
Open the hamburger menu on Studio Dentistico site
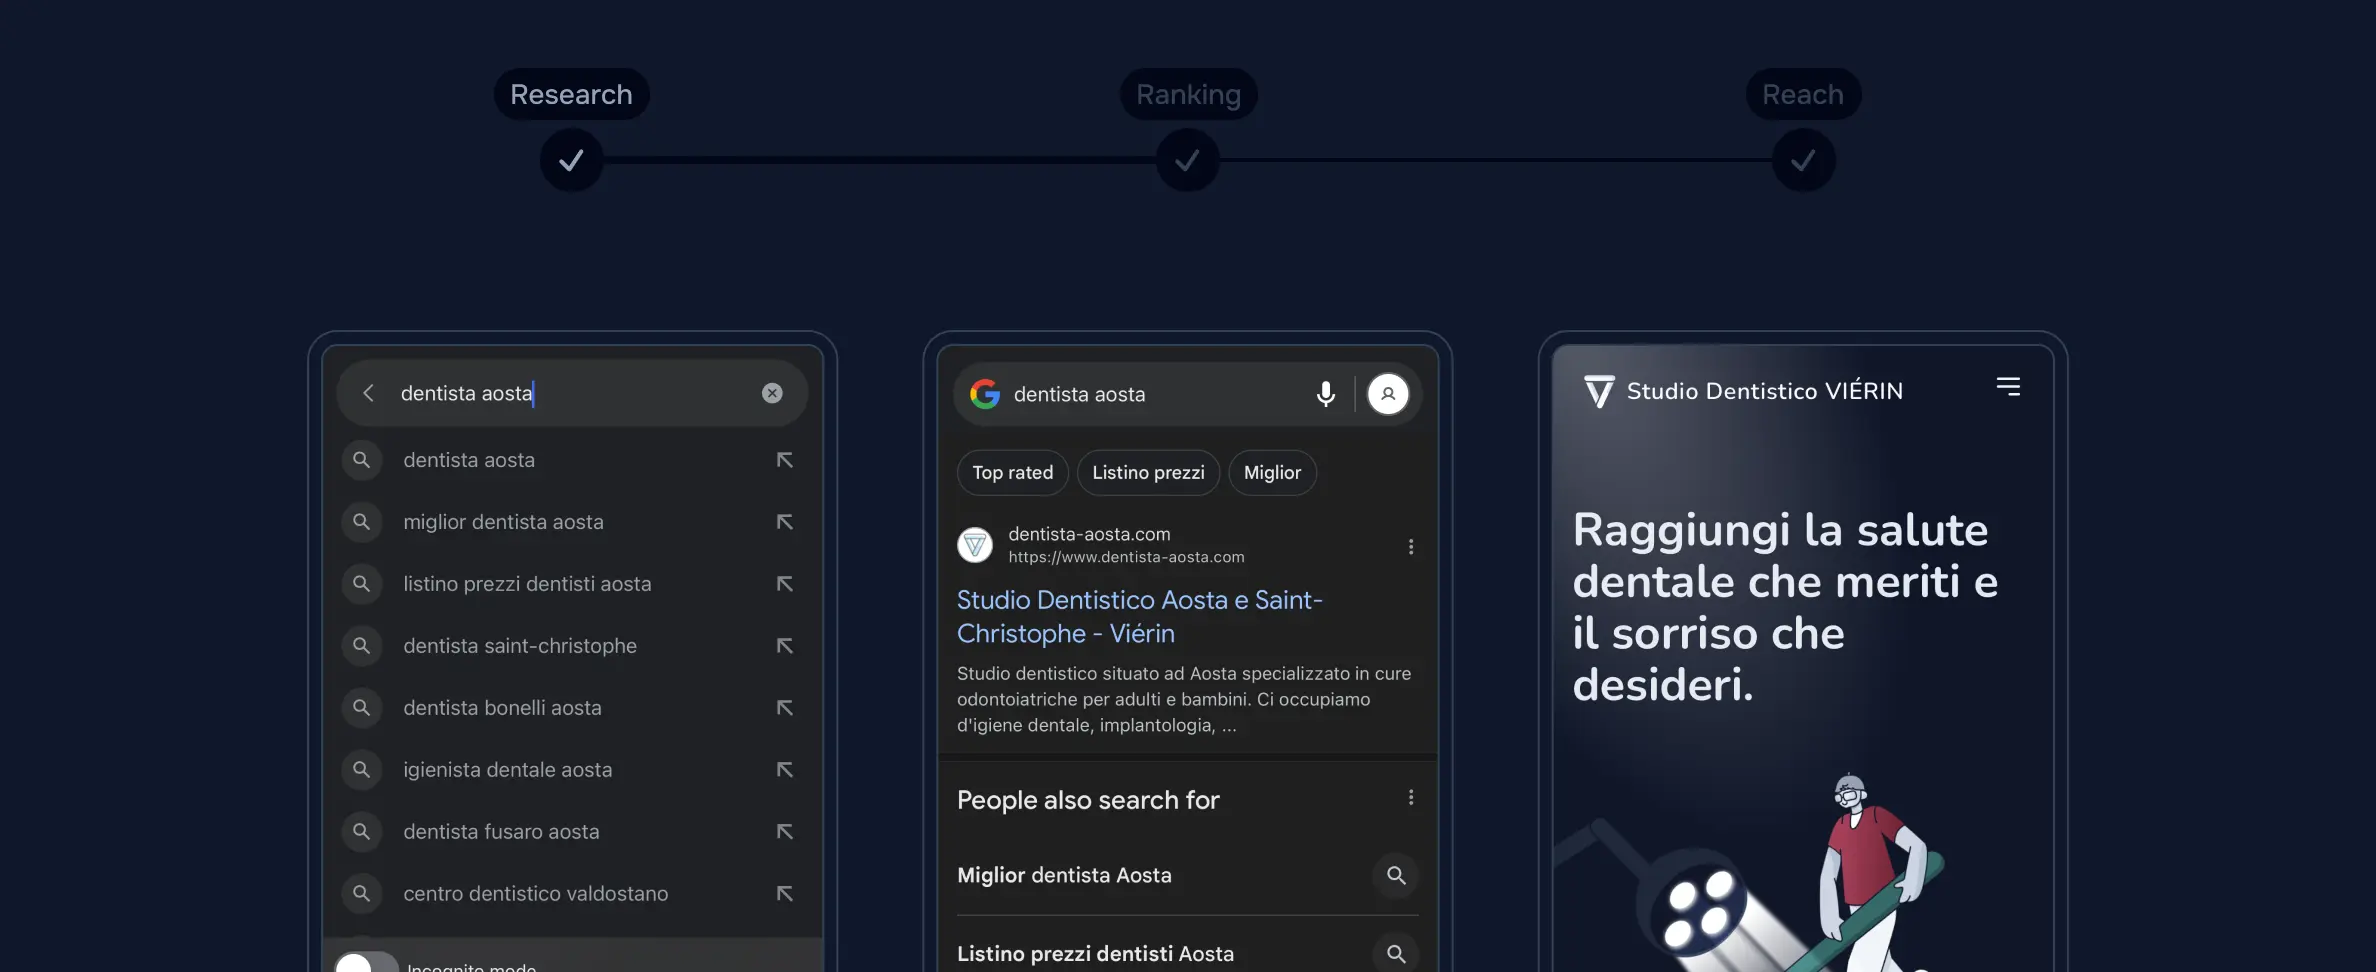tap(2008, 387)
